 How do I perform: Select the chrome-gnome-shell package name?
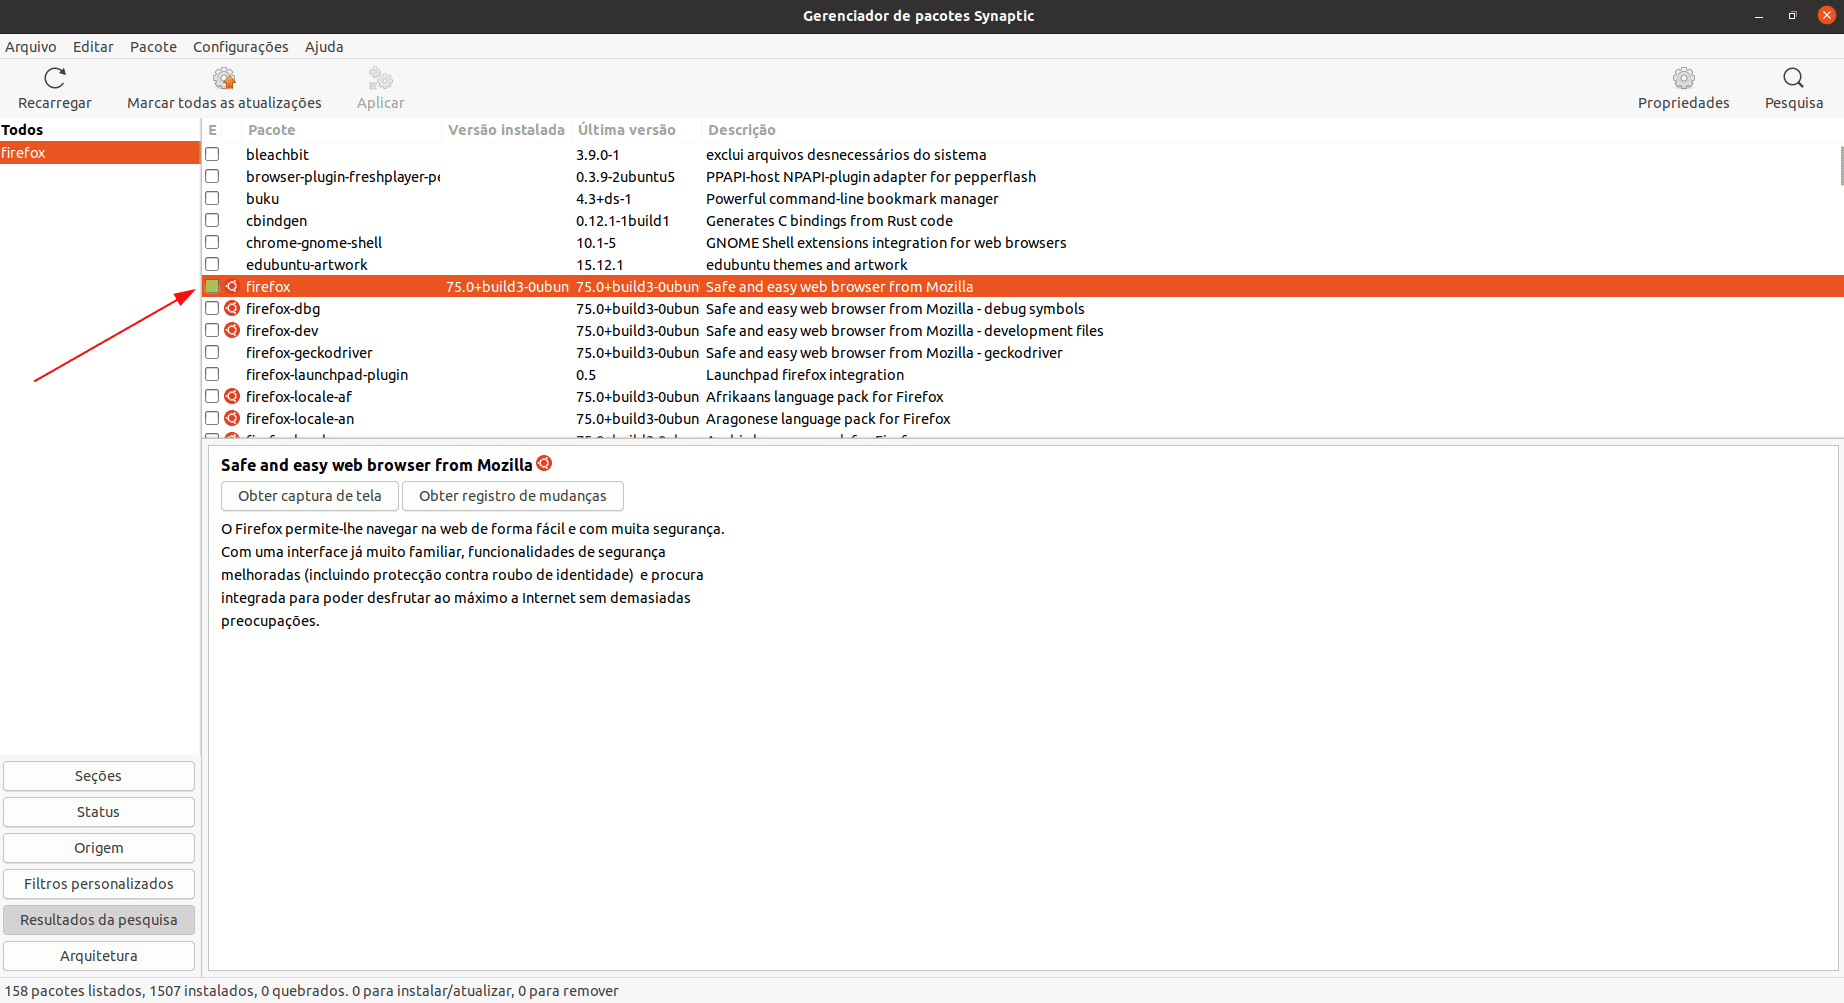[314, 242]
